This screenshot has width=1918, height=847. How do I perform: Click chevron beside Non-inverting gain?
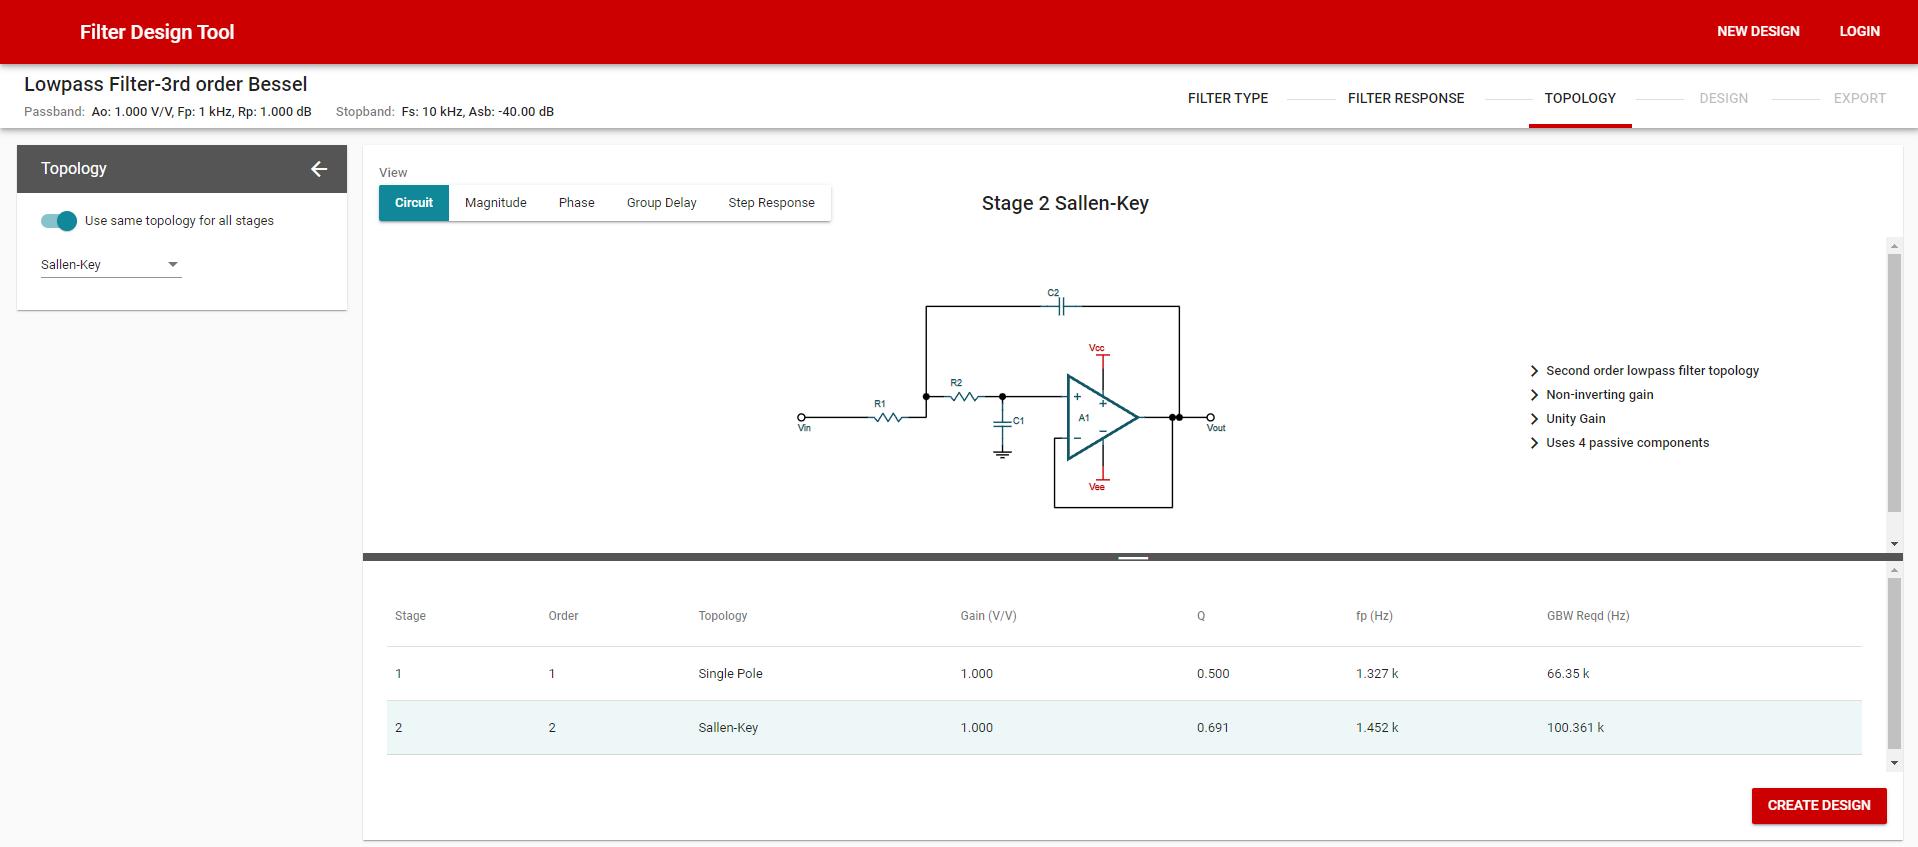(1534, 395)
